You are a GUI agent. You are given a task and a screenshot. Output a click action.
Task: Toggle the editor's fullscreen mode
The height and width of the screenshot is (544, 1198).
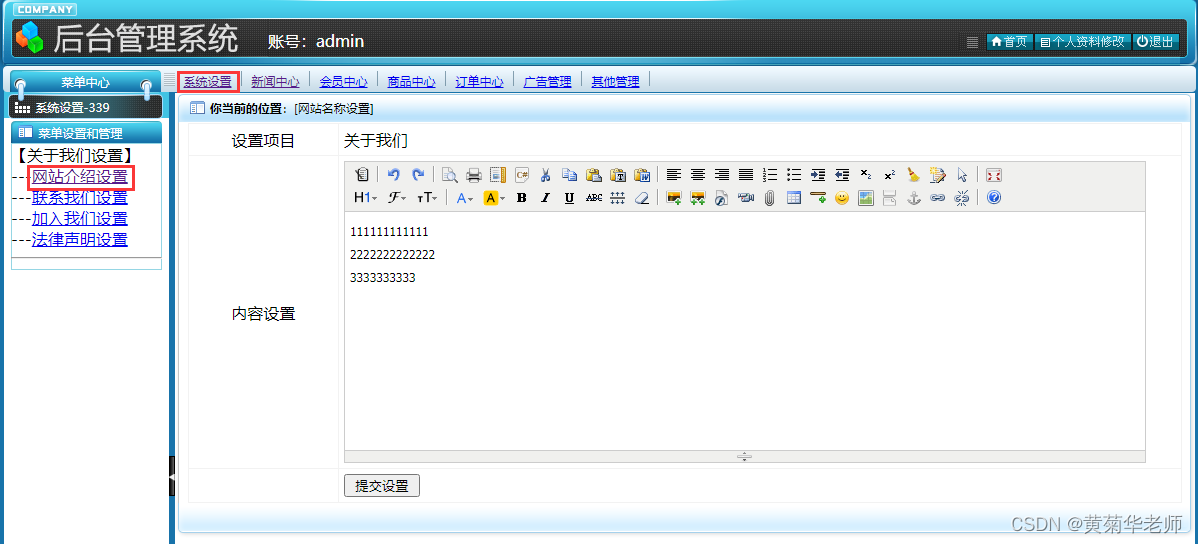[993, 175]
